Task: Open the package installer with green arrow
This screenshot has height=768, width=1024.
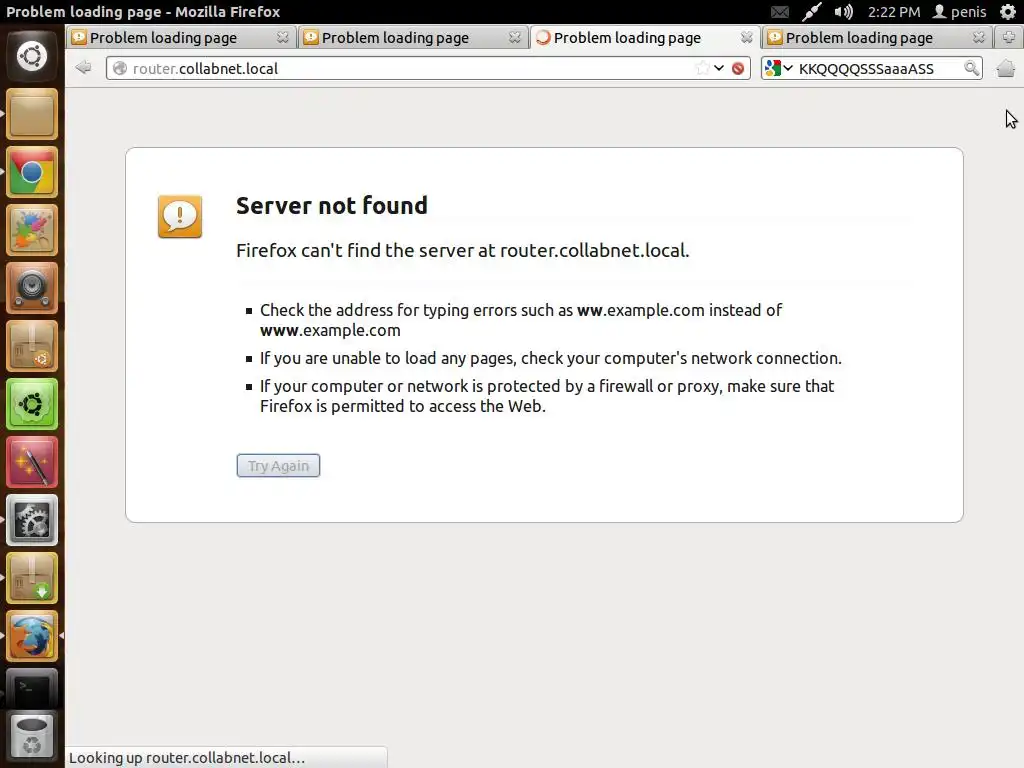Action: click(x=31, y=579)
